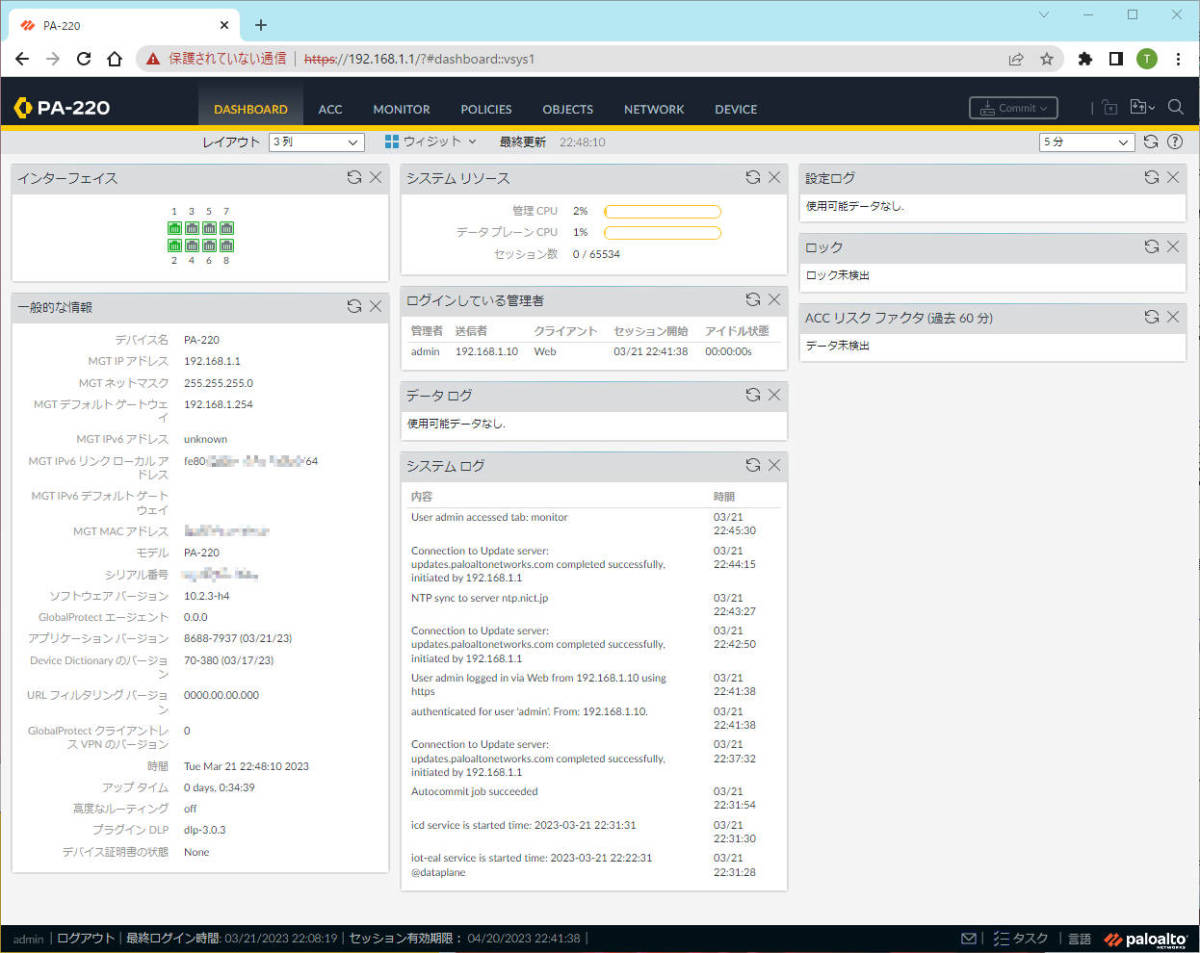Image resolution: width=1200 pixels, height=953 pixels.
Task: Open the DEVICE tab
Action: click(736, 109)
